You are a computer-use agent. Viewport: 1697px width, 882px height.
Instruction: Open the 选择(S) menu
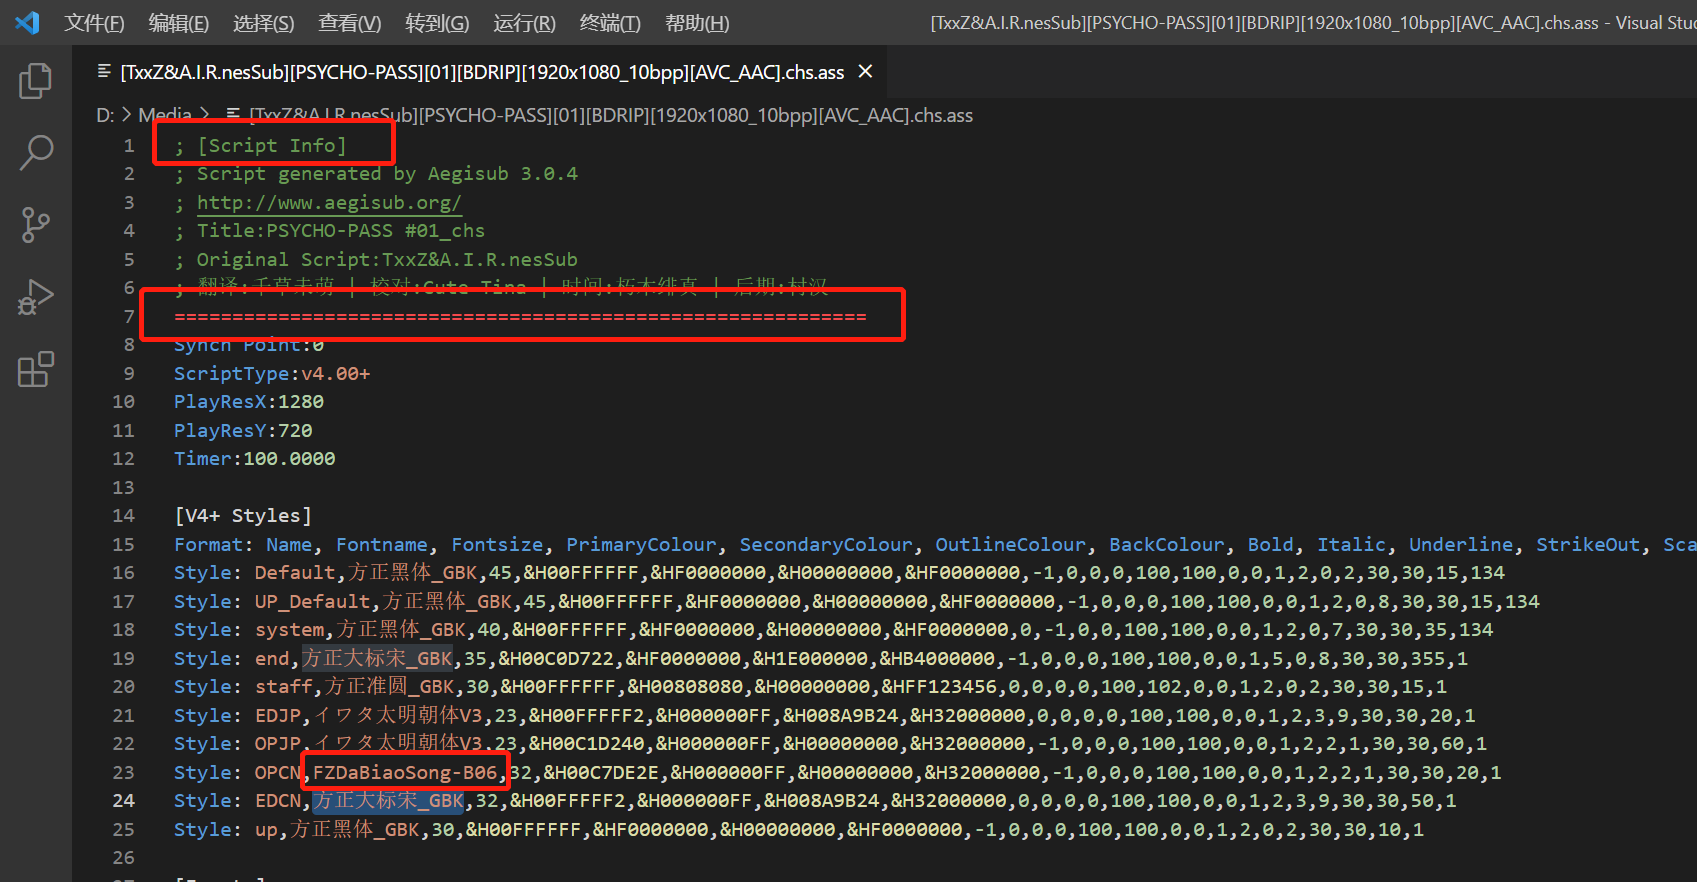pyautogui.click(x=263, y=23)
